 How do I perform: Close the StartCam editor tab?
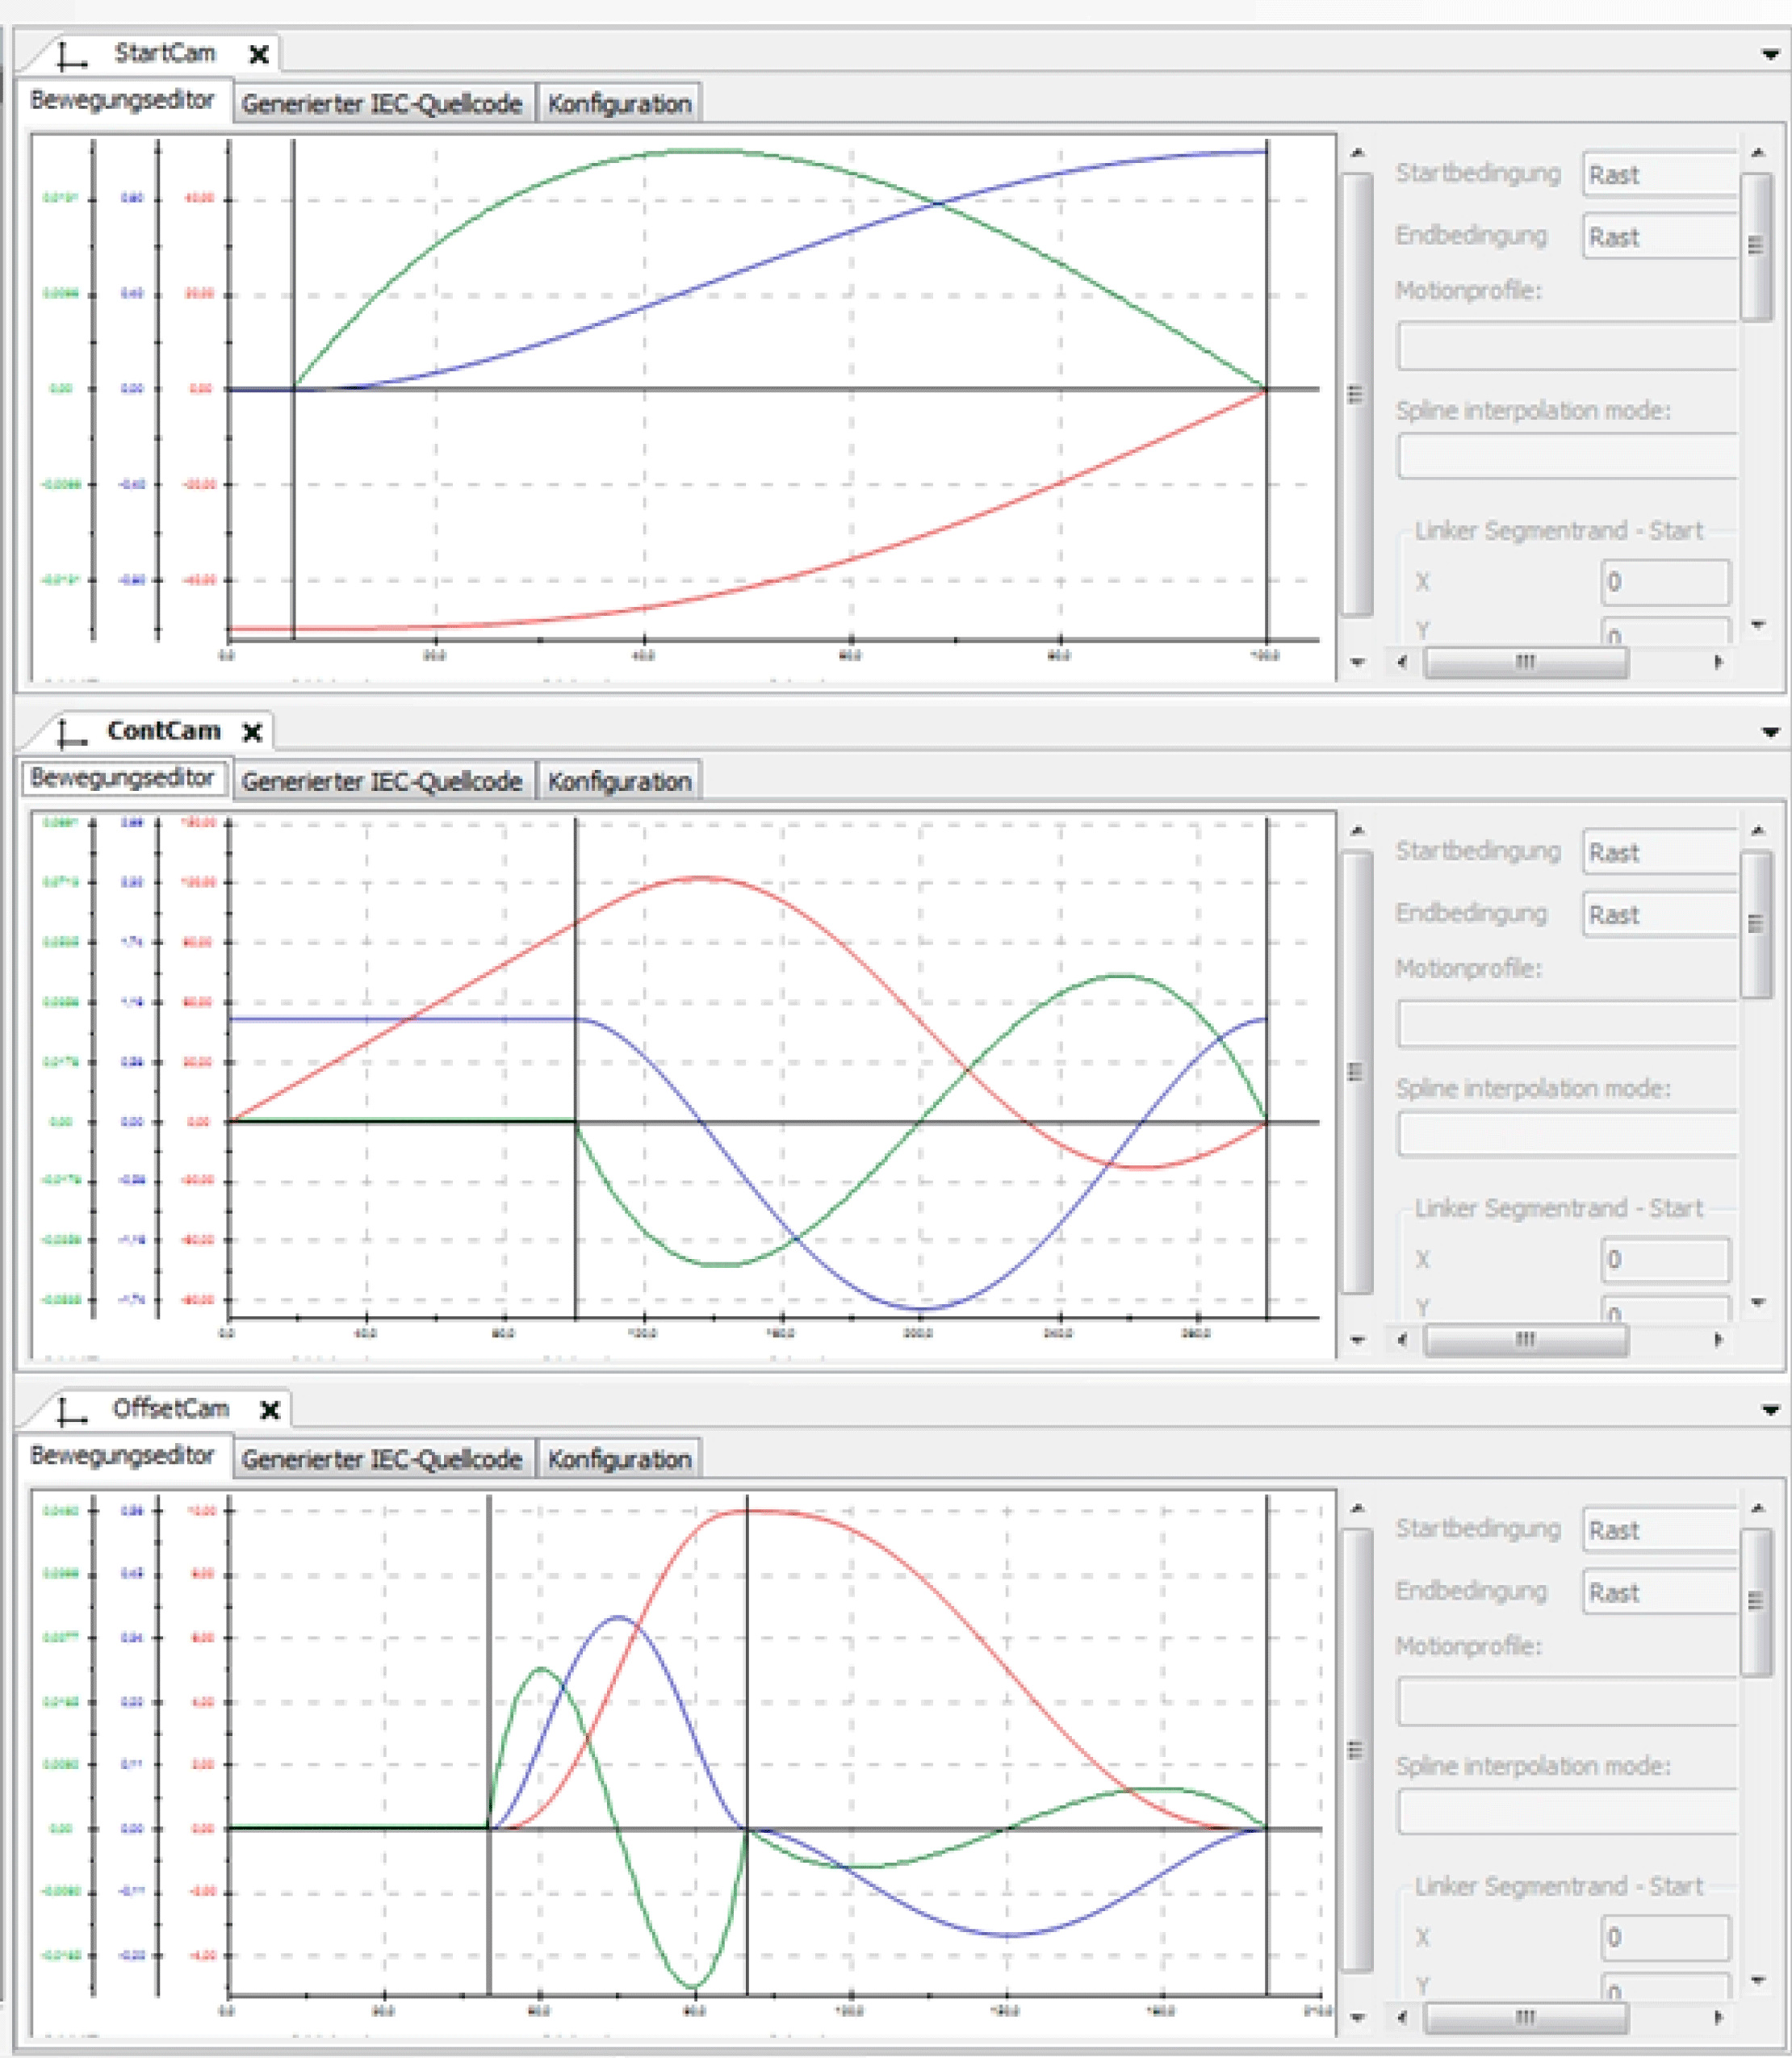[258, 55]
